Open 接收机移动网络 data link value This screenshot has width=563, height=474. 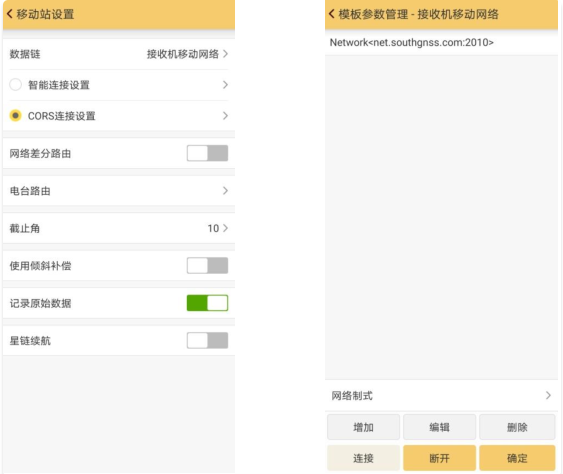[183, 54]
